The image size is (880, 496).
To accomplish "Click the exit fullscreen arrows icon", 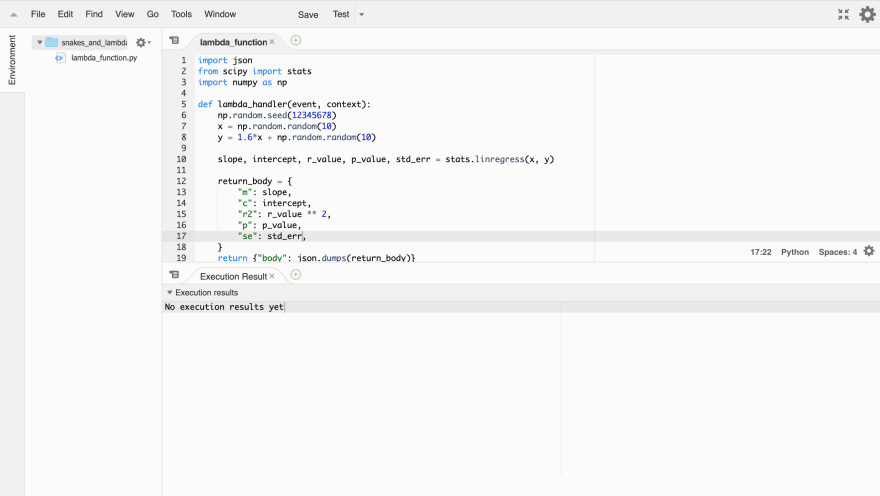I will coord(843,15).
